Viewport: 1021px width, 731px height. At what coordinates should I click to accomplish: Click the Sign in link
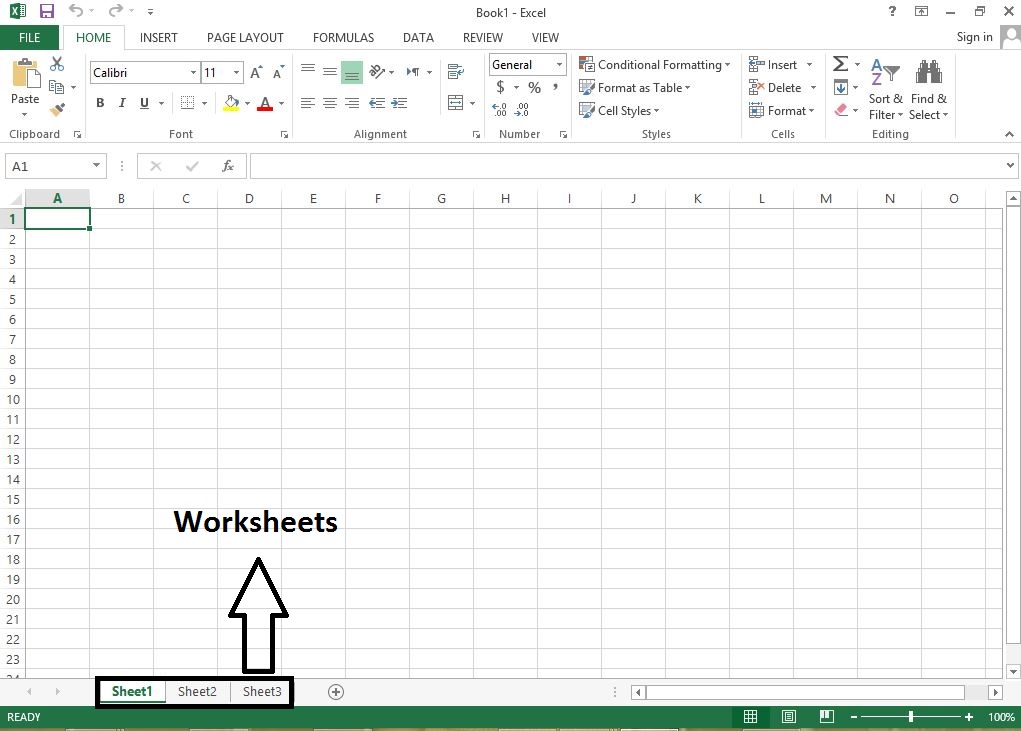click(974, 37)
